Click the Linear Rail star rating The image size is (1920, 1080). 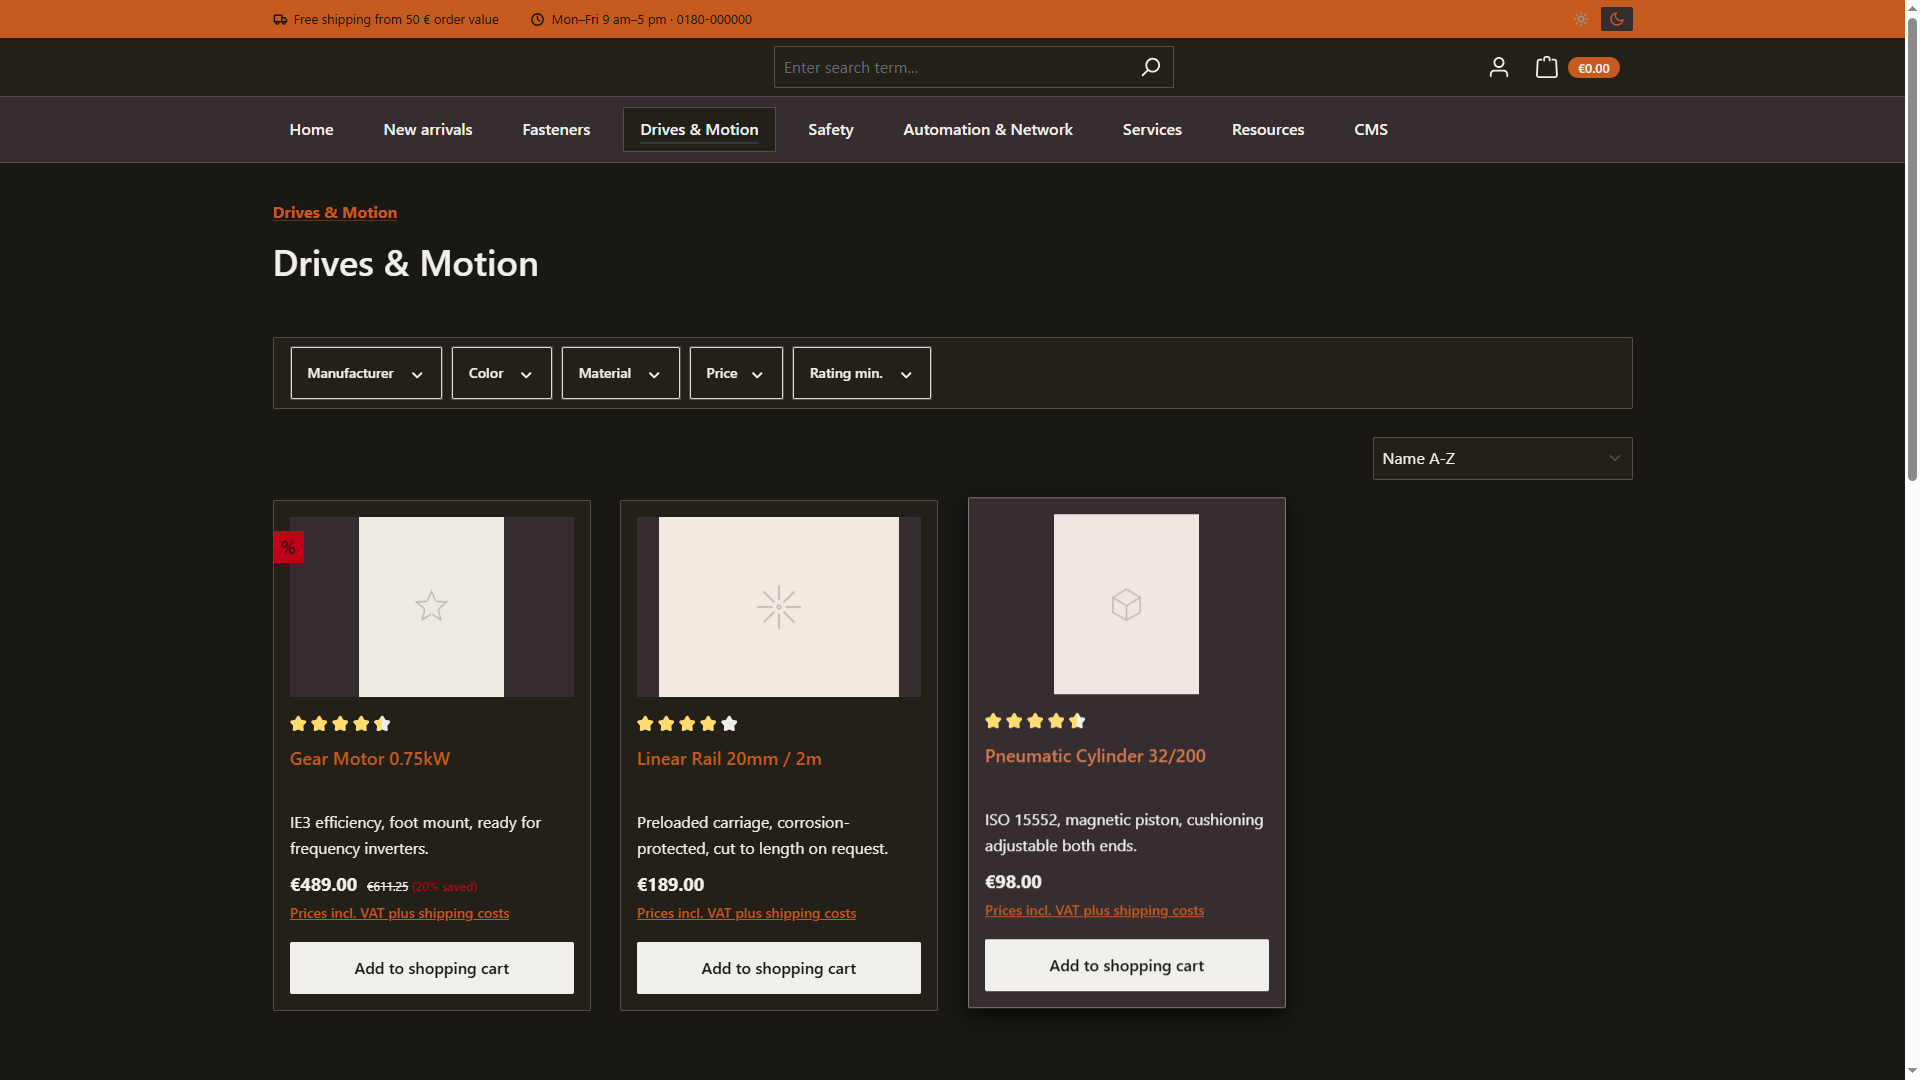pos(687,724)
